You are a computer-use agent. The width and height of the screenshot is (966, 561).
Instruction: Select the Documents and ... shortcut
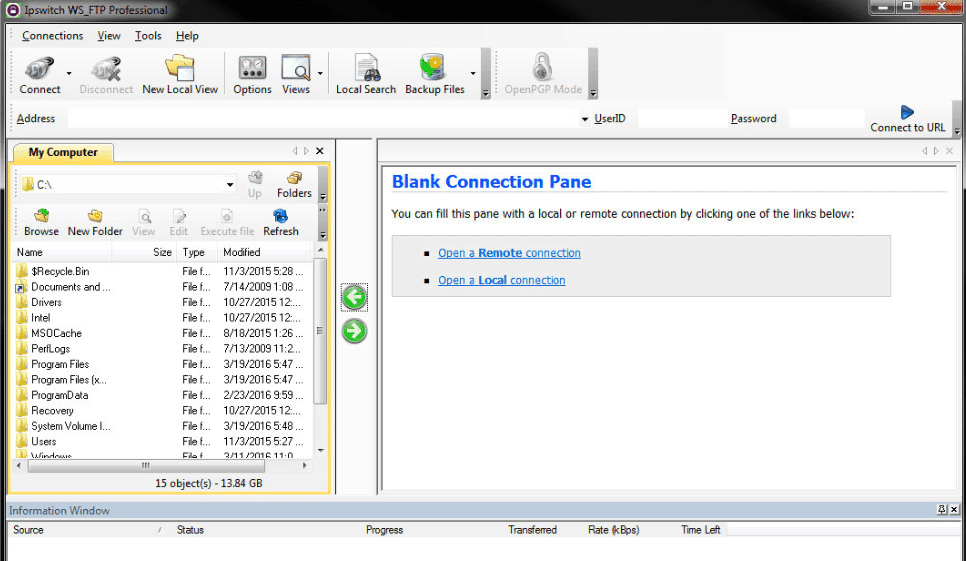tap(63, 286)
